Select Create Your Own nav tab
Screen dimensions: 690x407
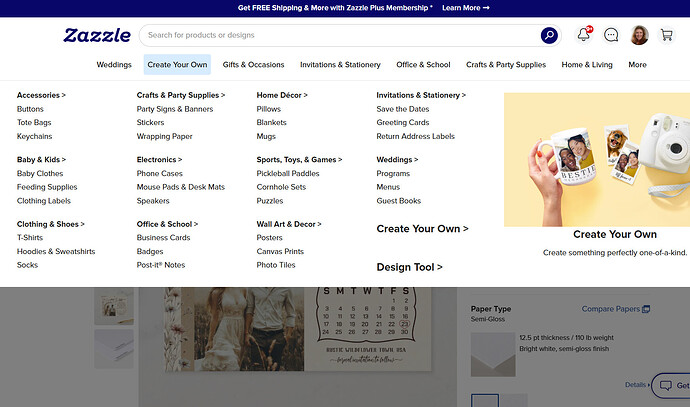coord(177,65)
